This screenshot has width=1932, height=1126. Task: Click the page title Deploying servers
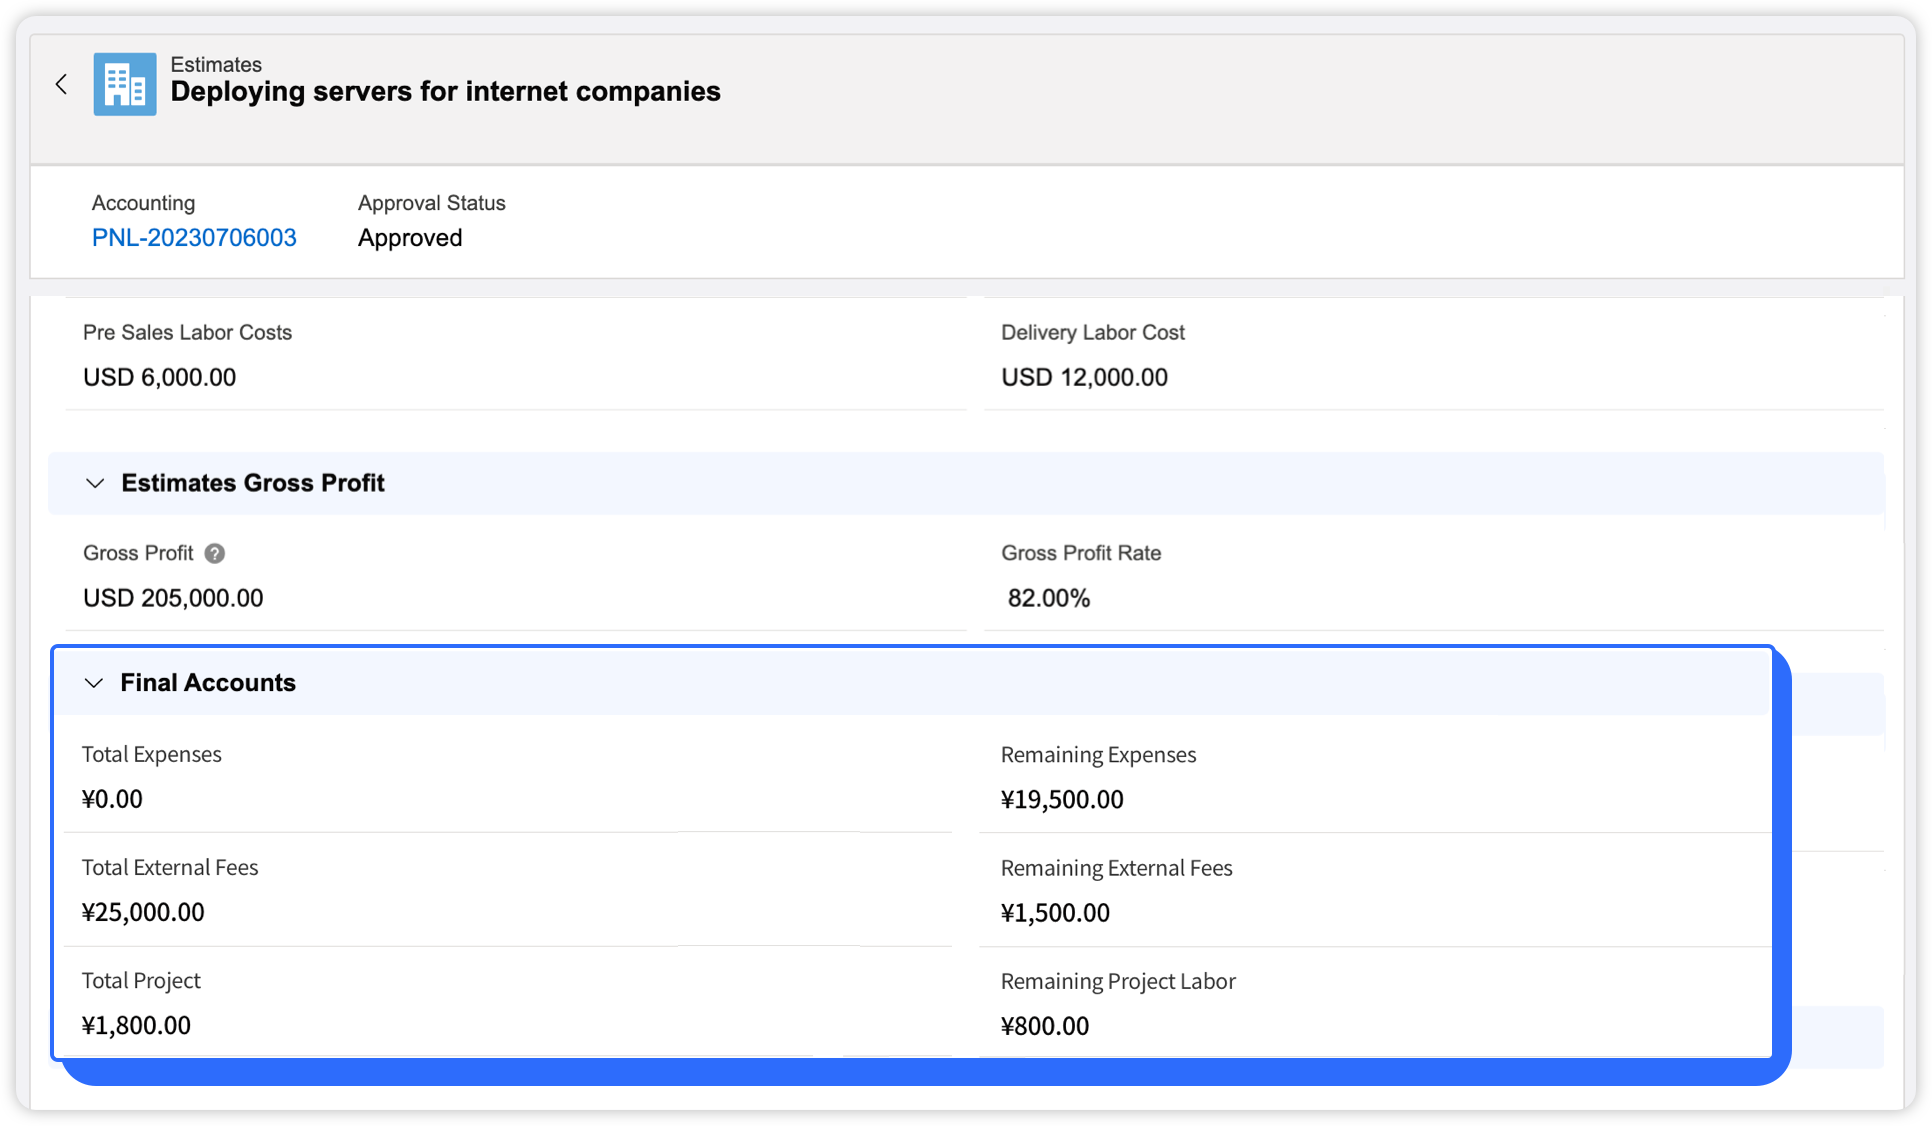coord(445,91)
